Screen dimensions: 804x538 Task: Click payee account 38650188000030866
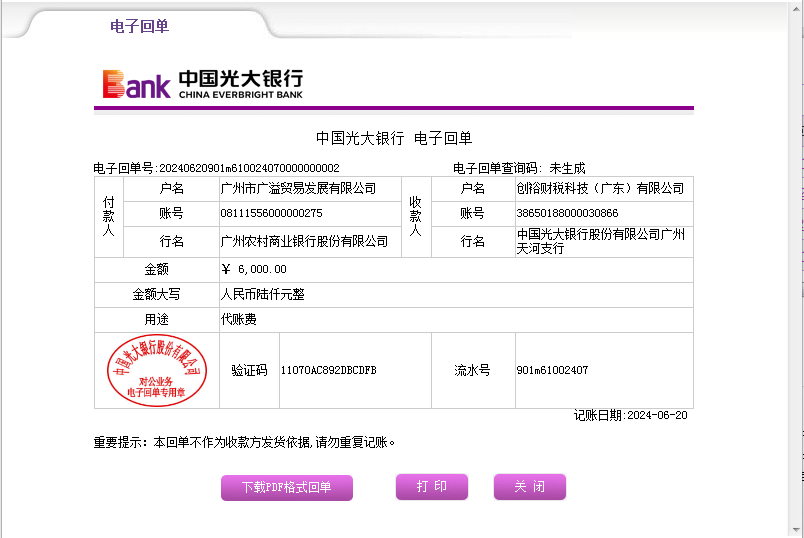[567, 213]
